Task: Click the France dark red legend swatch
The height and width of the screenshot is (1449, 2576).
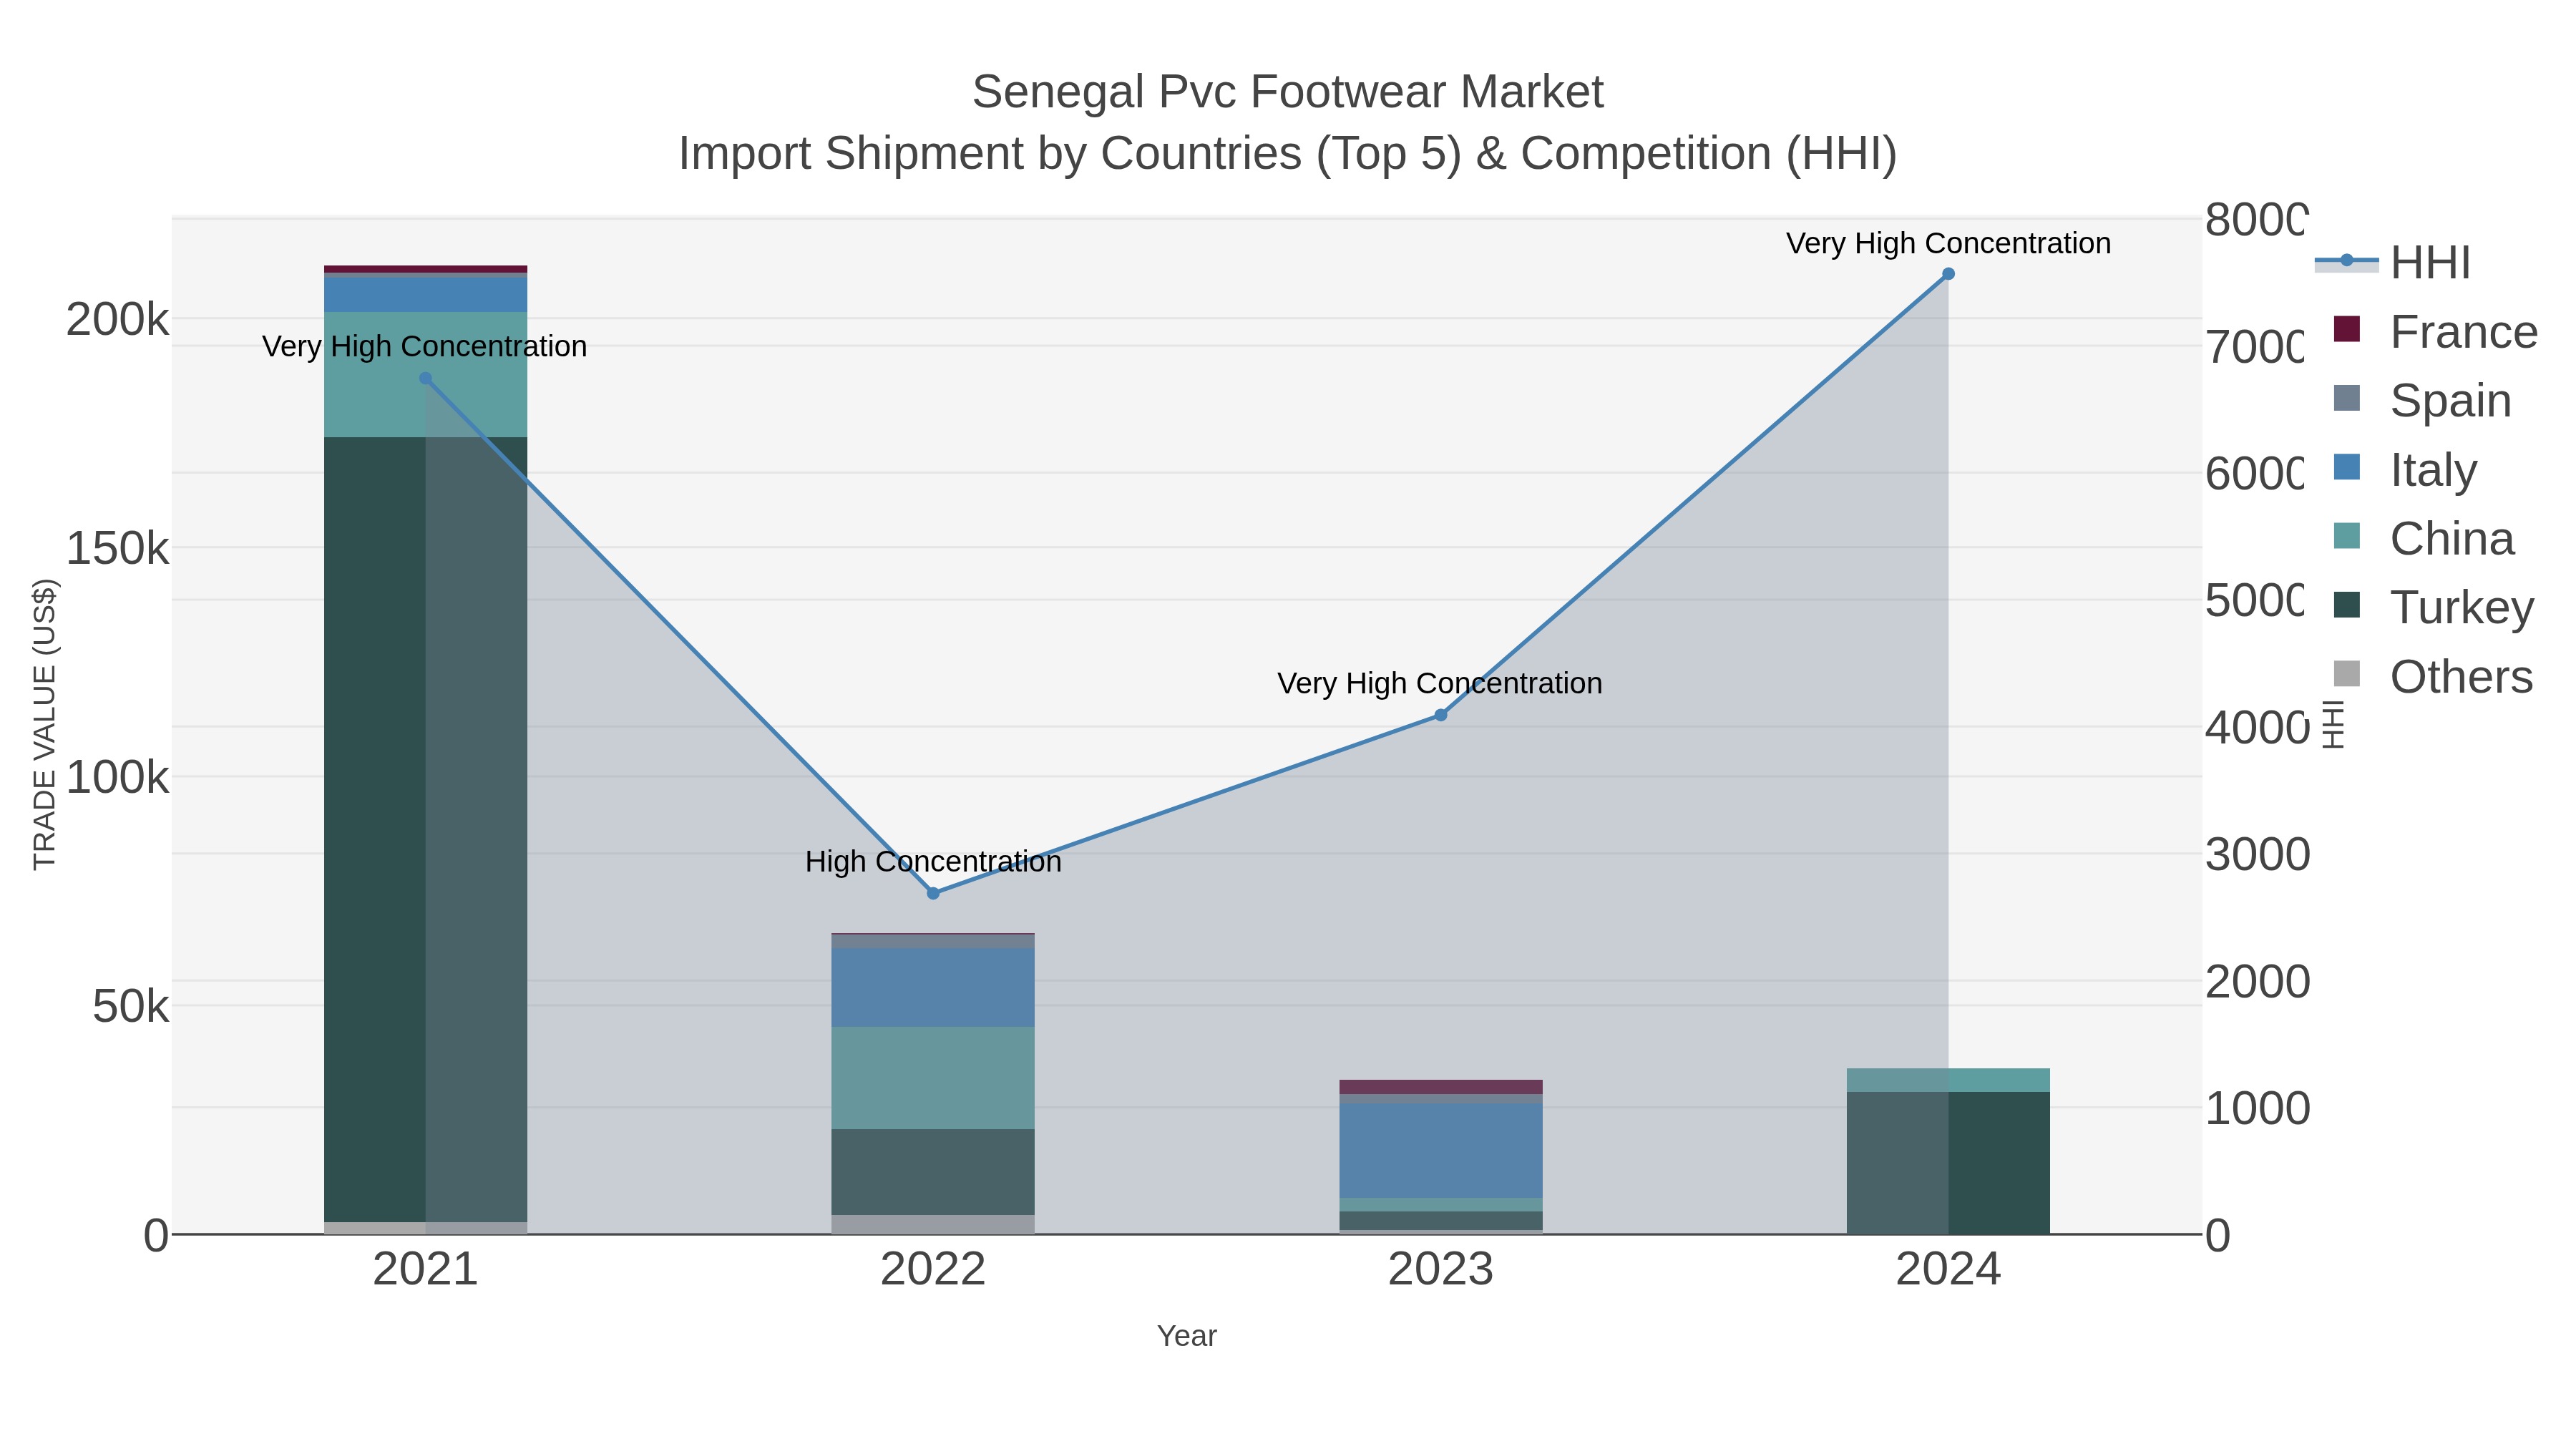Action: coord(2347,329)
